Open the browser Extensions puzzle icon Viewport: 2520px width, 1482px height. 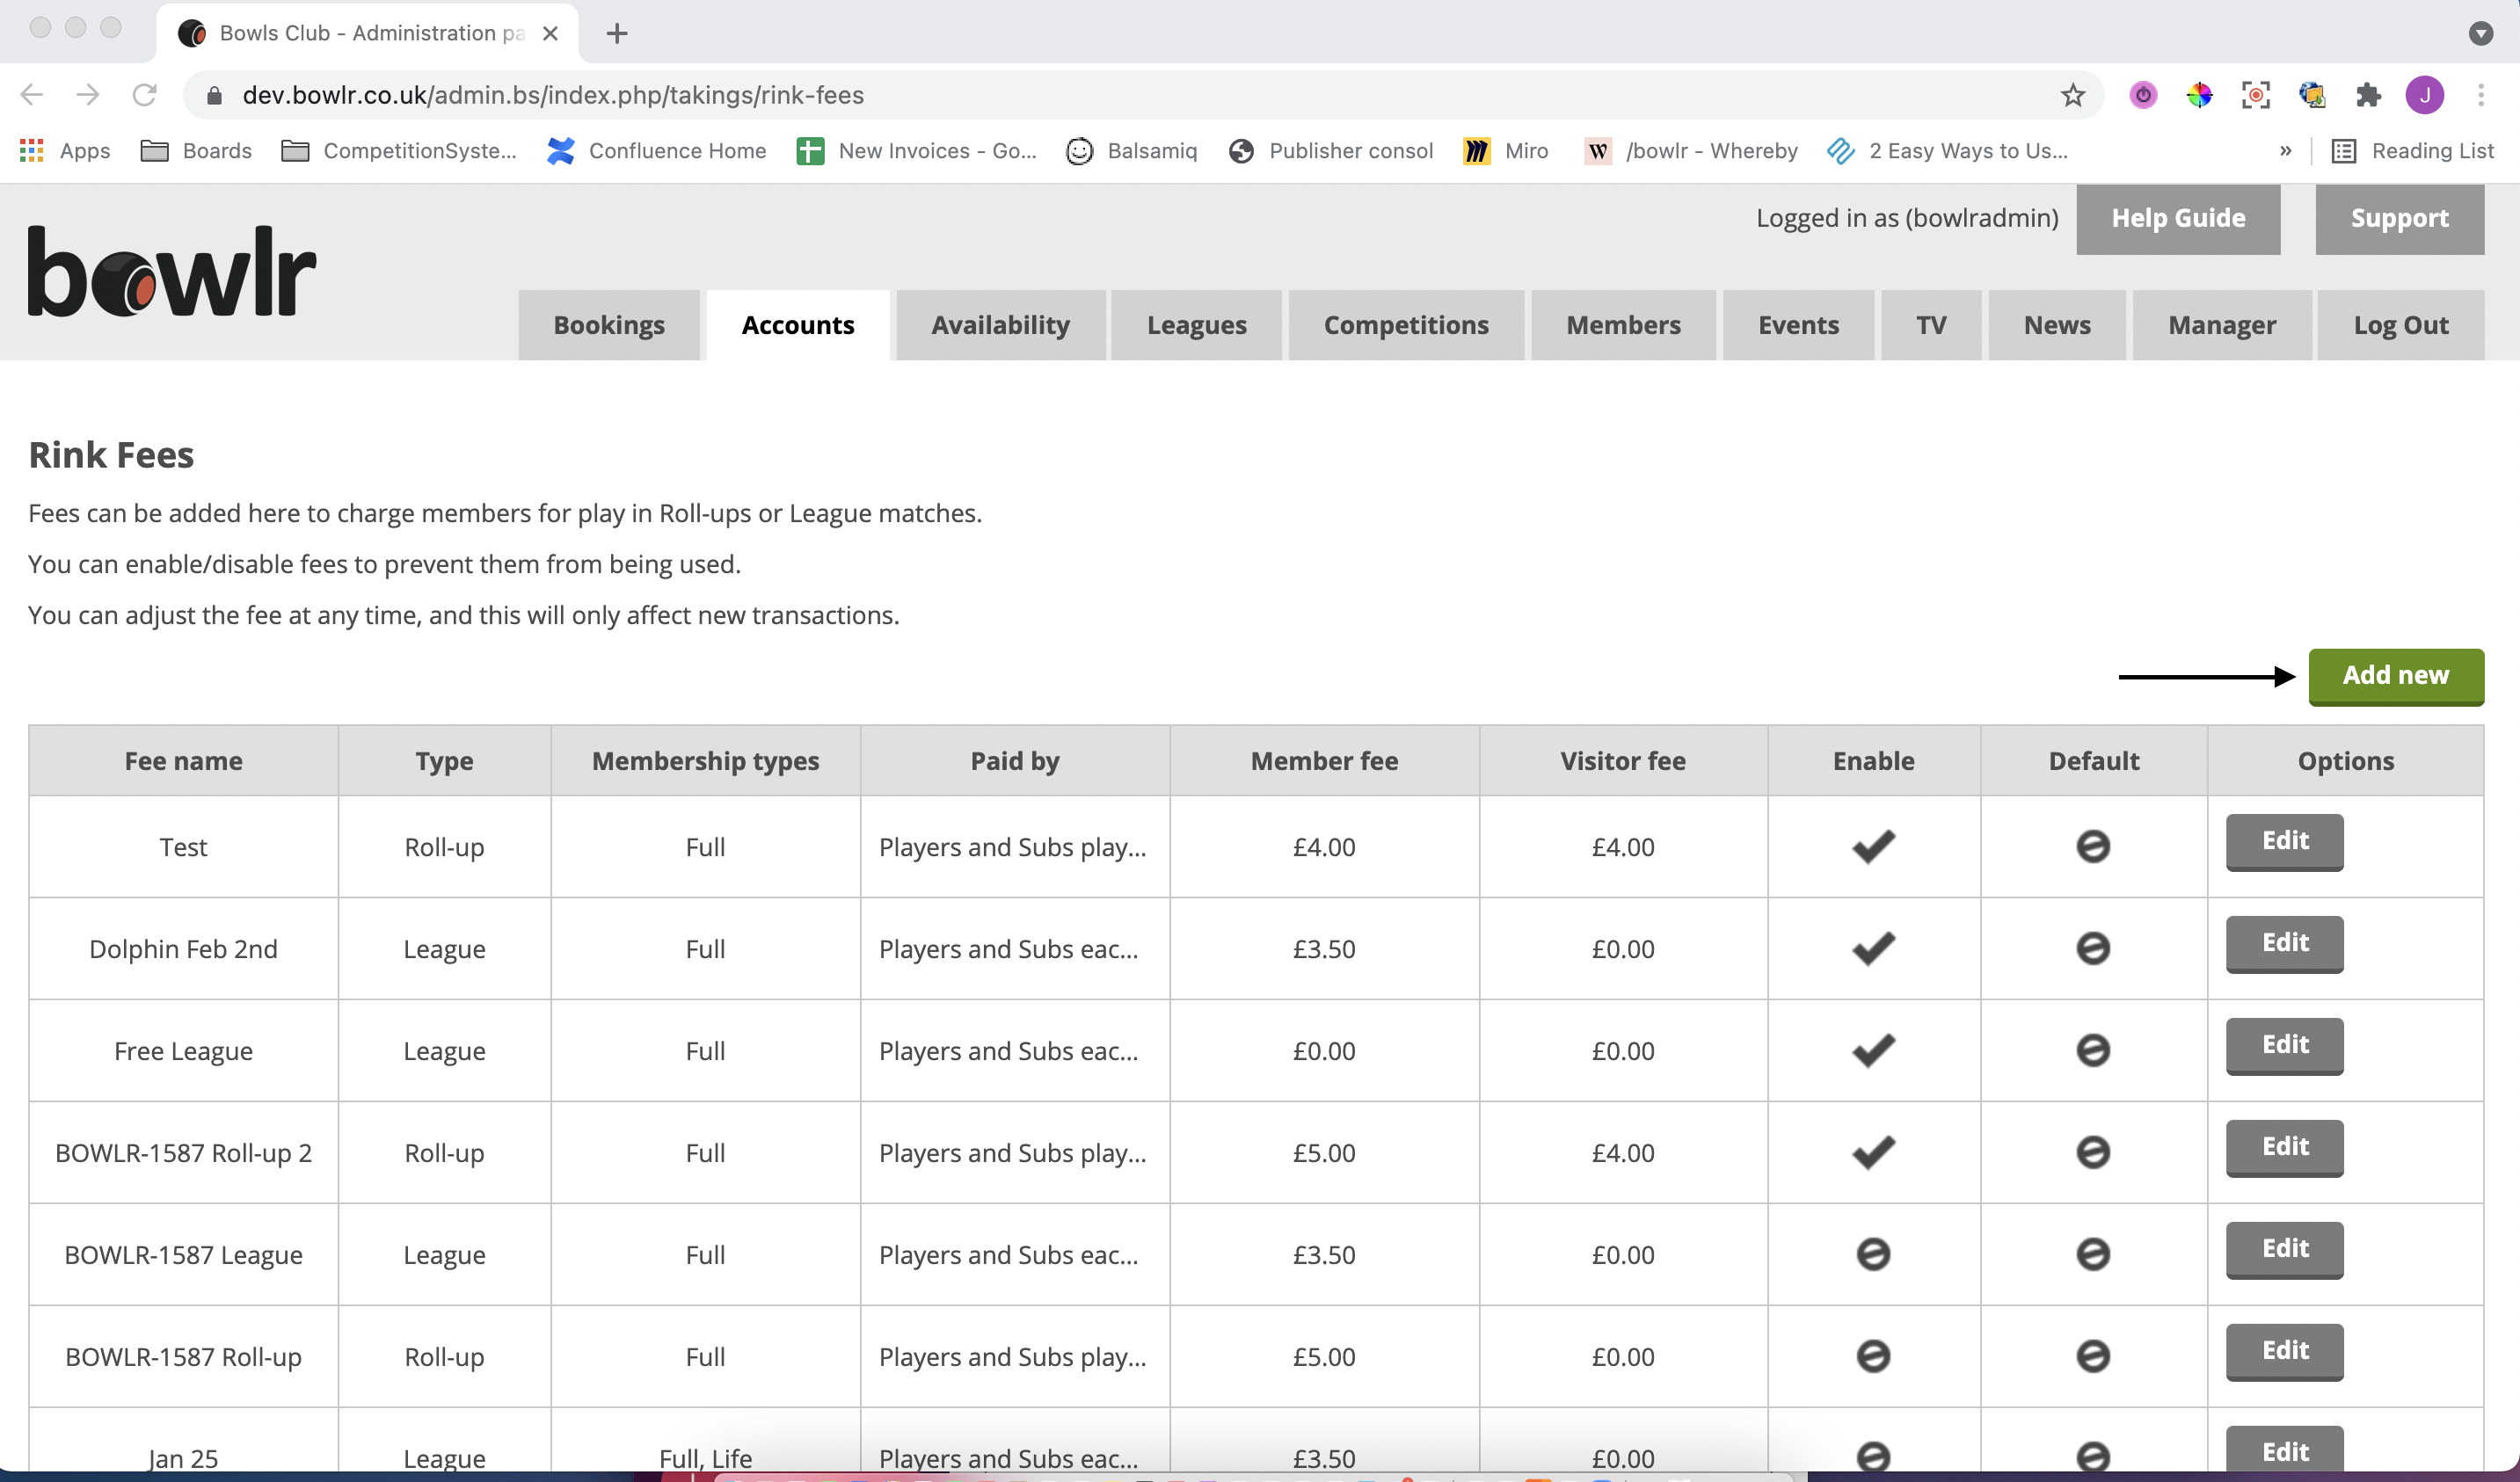point(2368,95)
